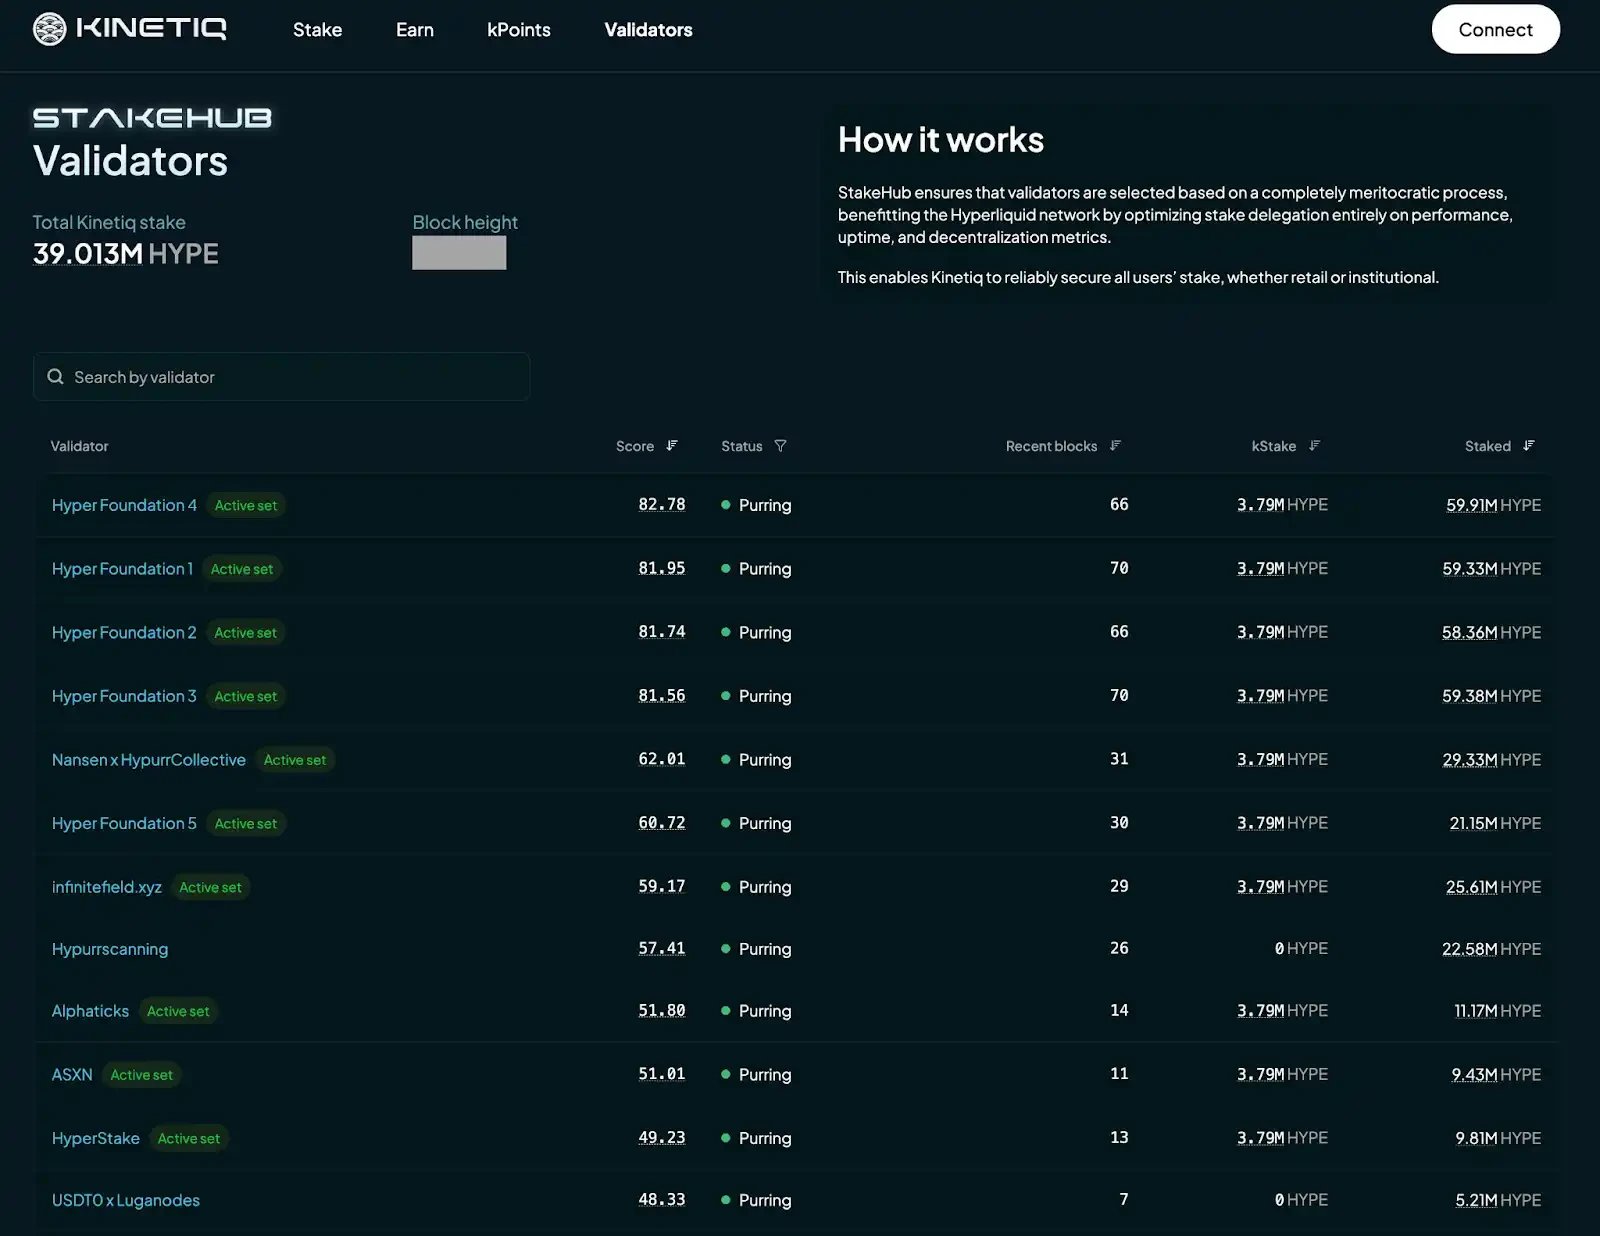1600x1236 pixels.
Task: Open the Earn section
Action: pyautogui.click(x=414, y=30)
